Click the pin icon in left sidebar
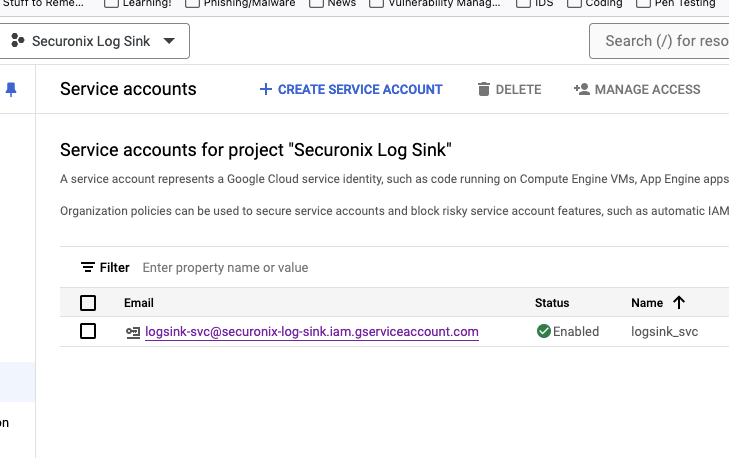Image resolution: width=729 pixels, height=458 pixels. tap(11, 90)
